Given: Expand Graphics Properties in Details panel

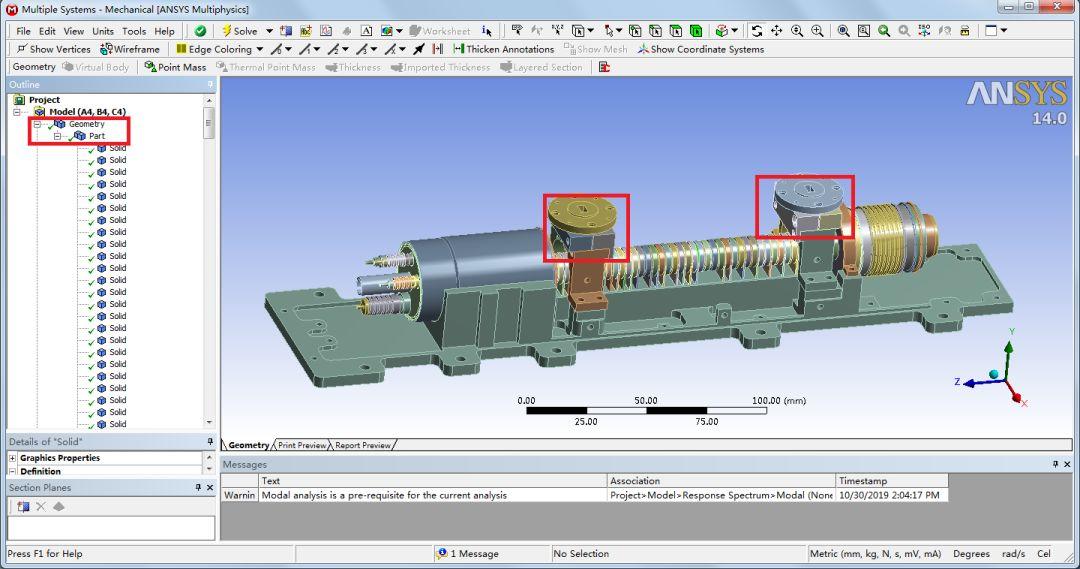Looking at the screenshot, I should coord(12,458).
